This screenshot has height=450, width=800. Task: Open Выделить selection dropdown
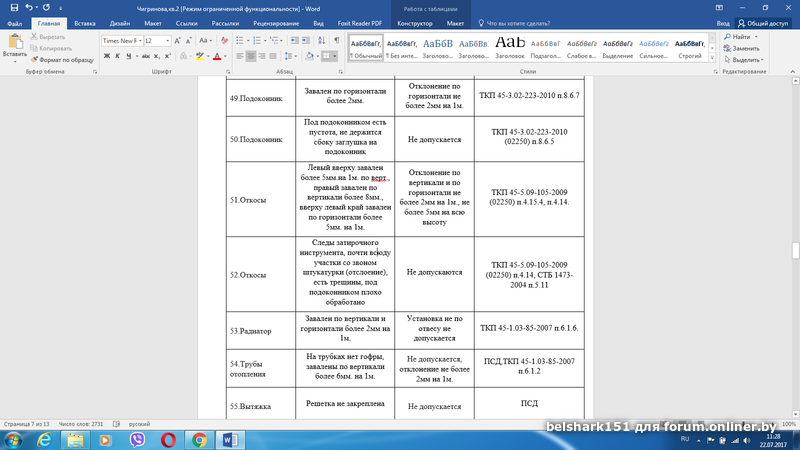click(743, 60)
